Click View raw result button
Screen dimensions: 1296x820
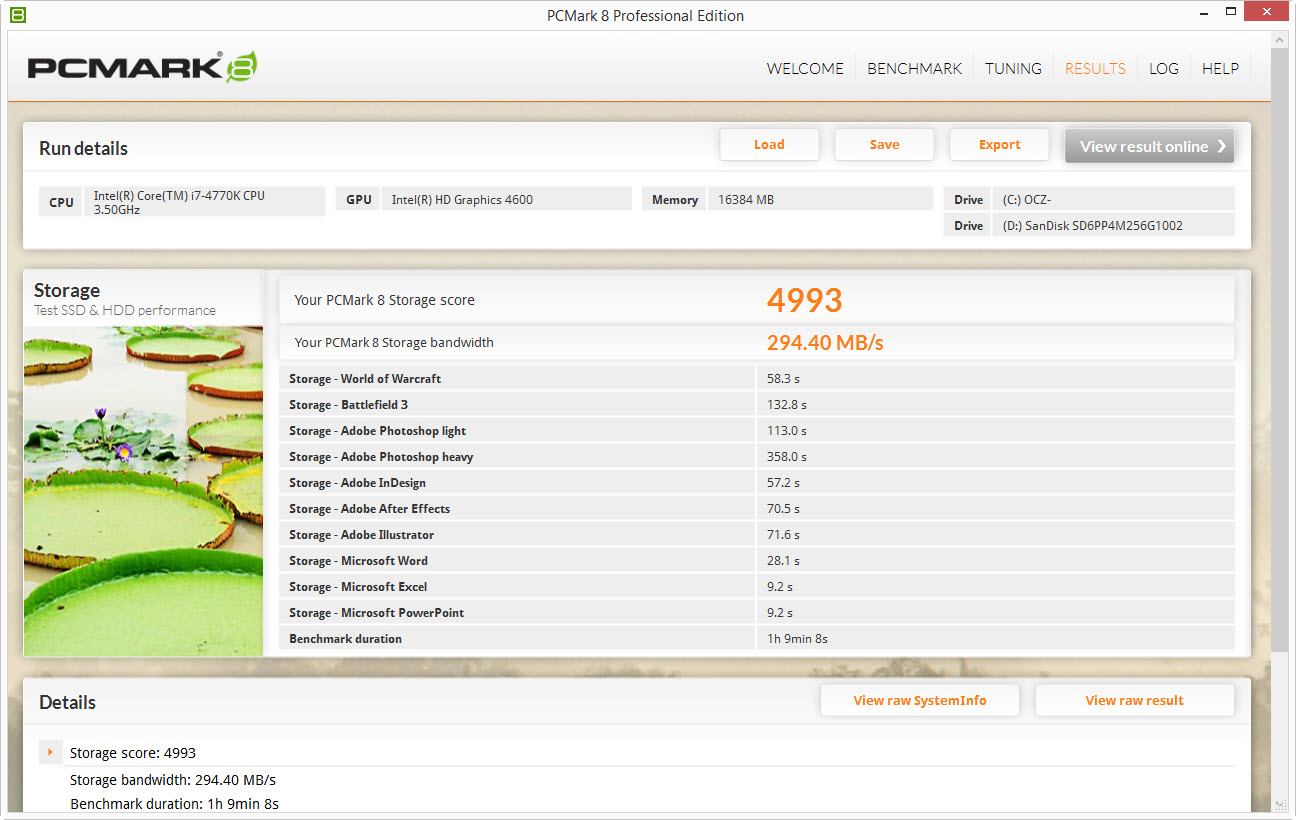click(1135, 700)
